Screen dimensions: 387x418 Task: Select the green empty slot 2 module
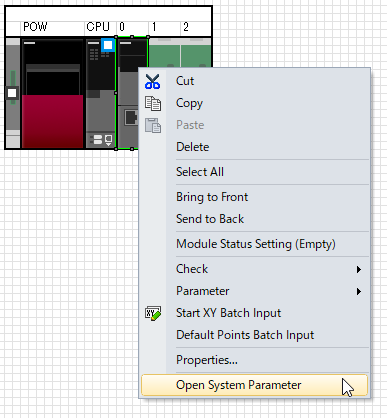tap(196, 53)
